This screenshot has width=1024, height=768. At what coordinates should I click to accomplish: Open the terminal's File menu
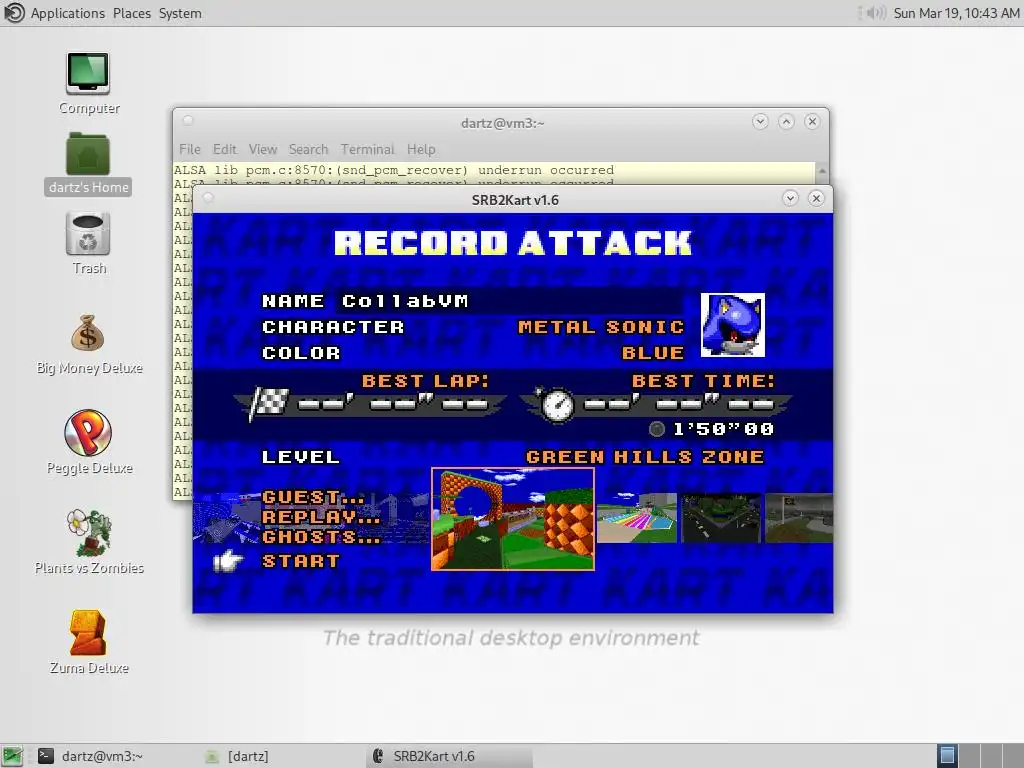coord(190,150)
